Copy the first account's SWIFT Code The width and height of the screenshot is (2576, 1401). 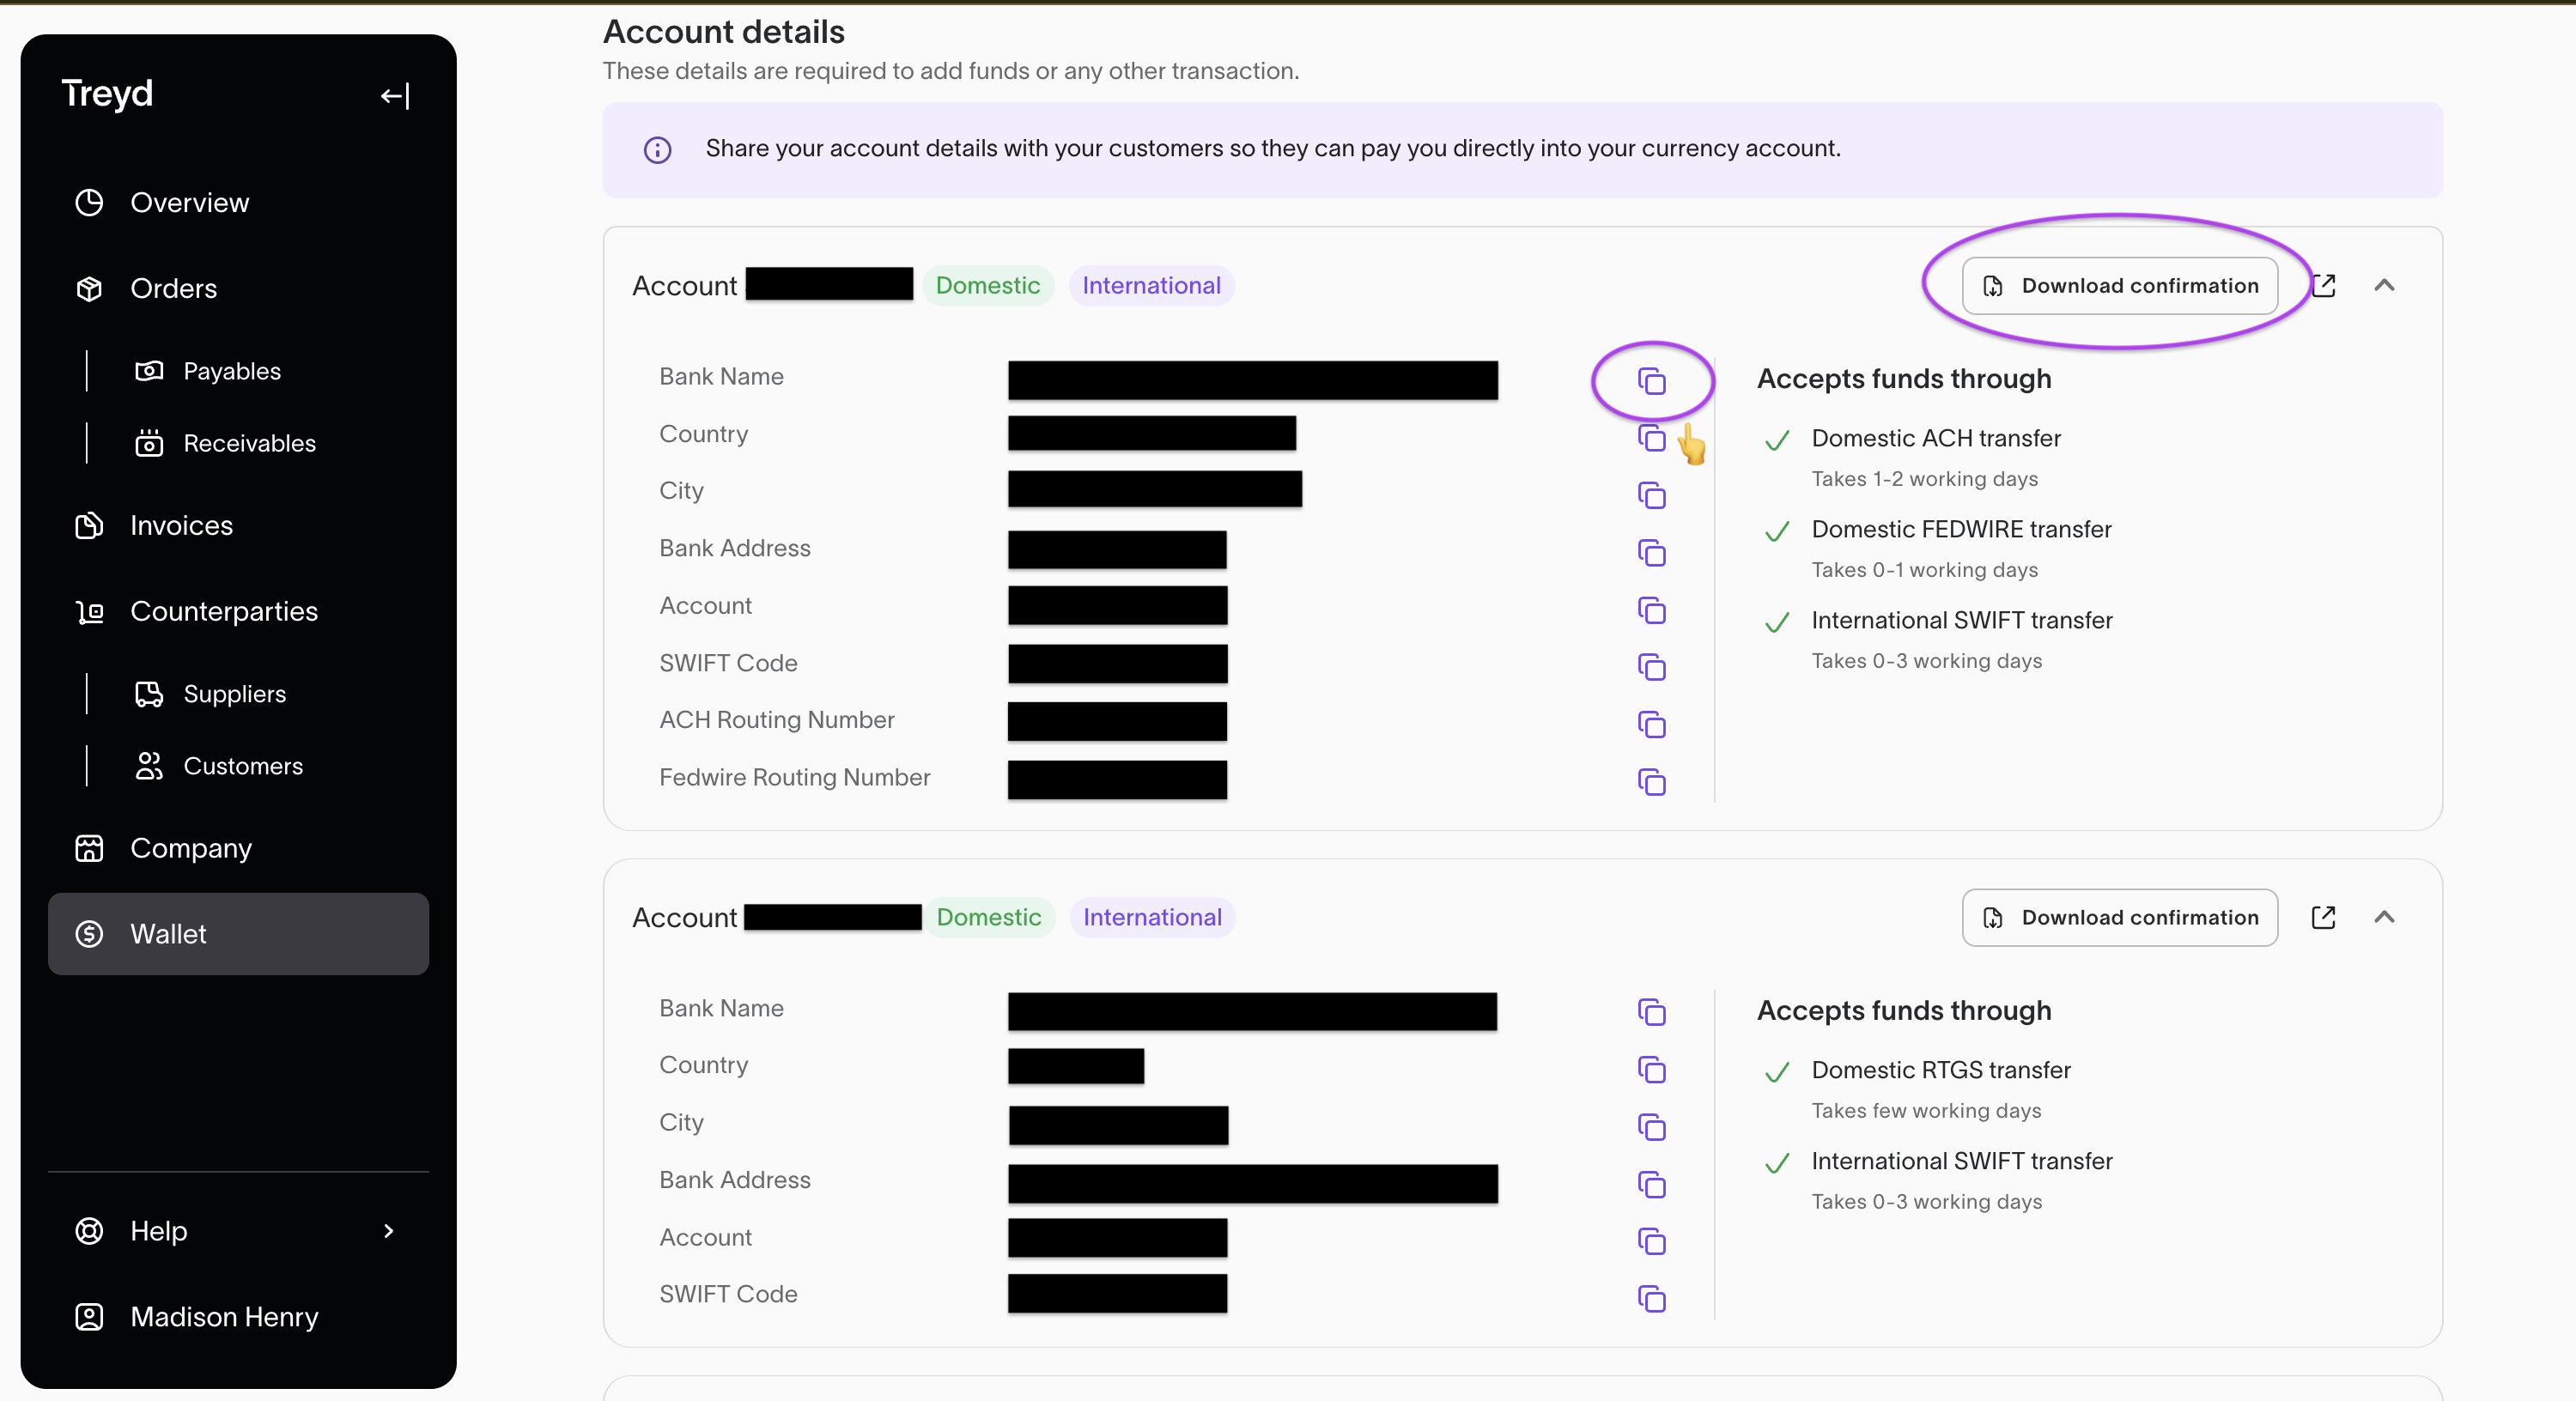(x=1651, y=667)
